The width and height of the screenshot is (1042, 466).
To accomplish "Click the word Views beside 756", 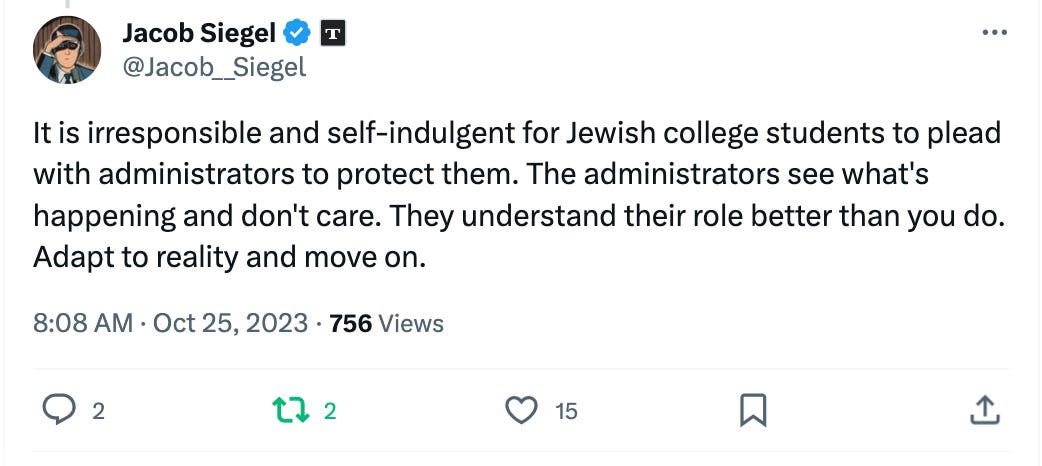I will click(411, 324).
